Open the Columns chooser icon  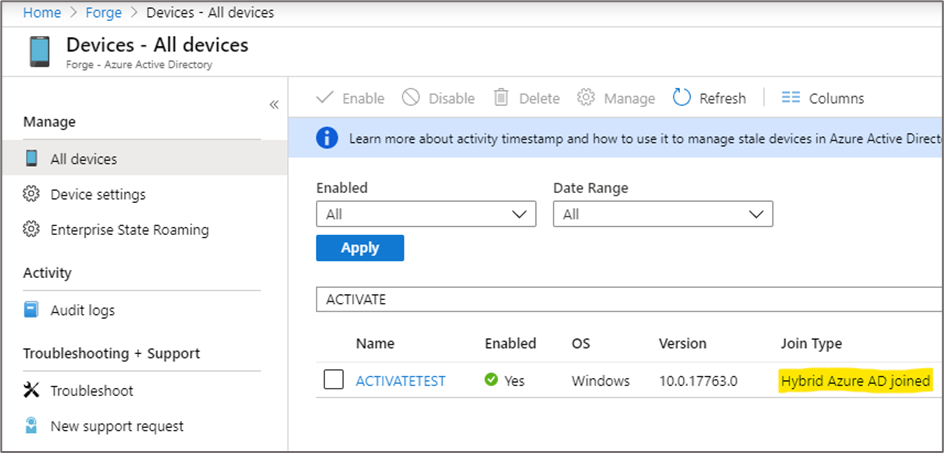click(x=791, y=98)
